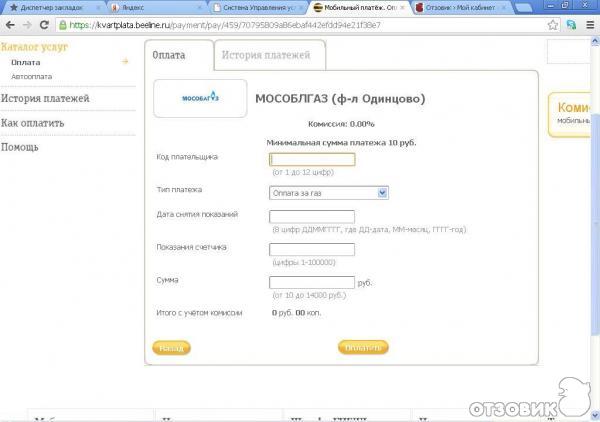Reload the page with the refresh icon

[x=45, y=26]
